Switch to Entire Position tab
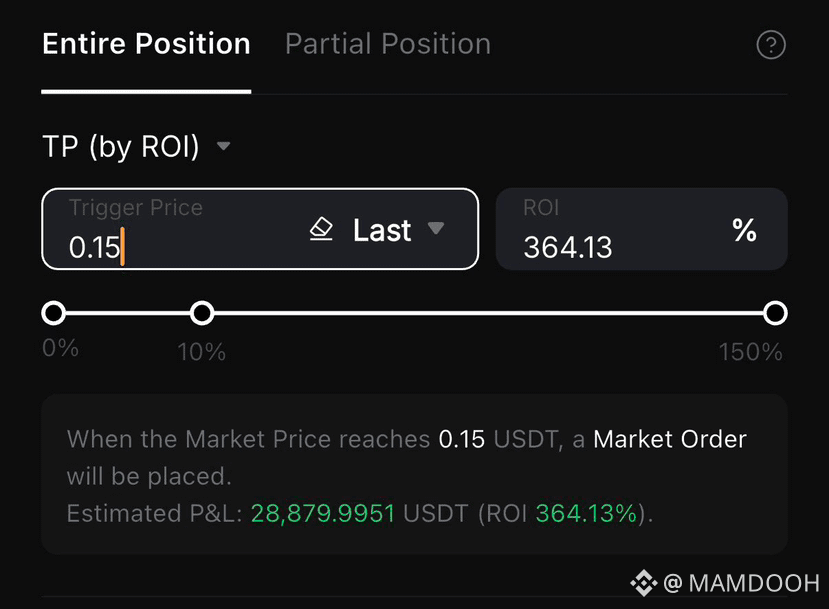The width and height of the screenshot is (829, 609). [x=146, y=43]
